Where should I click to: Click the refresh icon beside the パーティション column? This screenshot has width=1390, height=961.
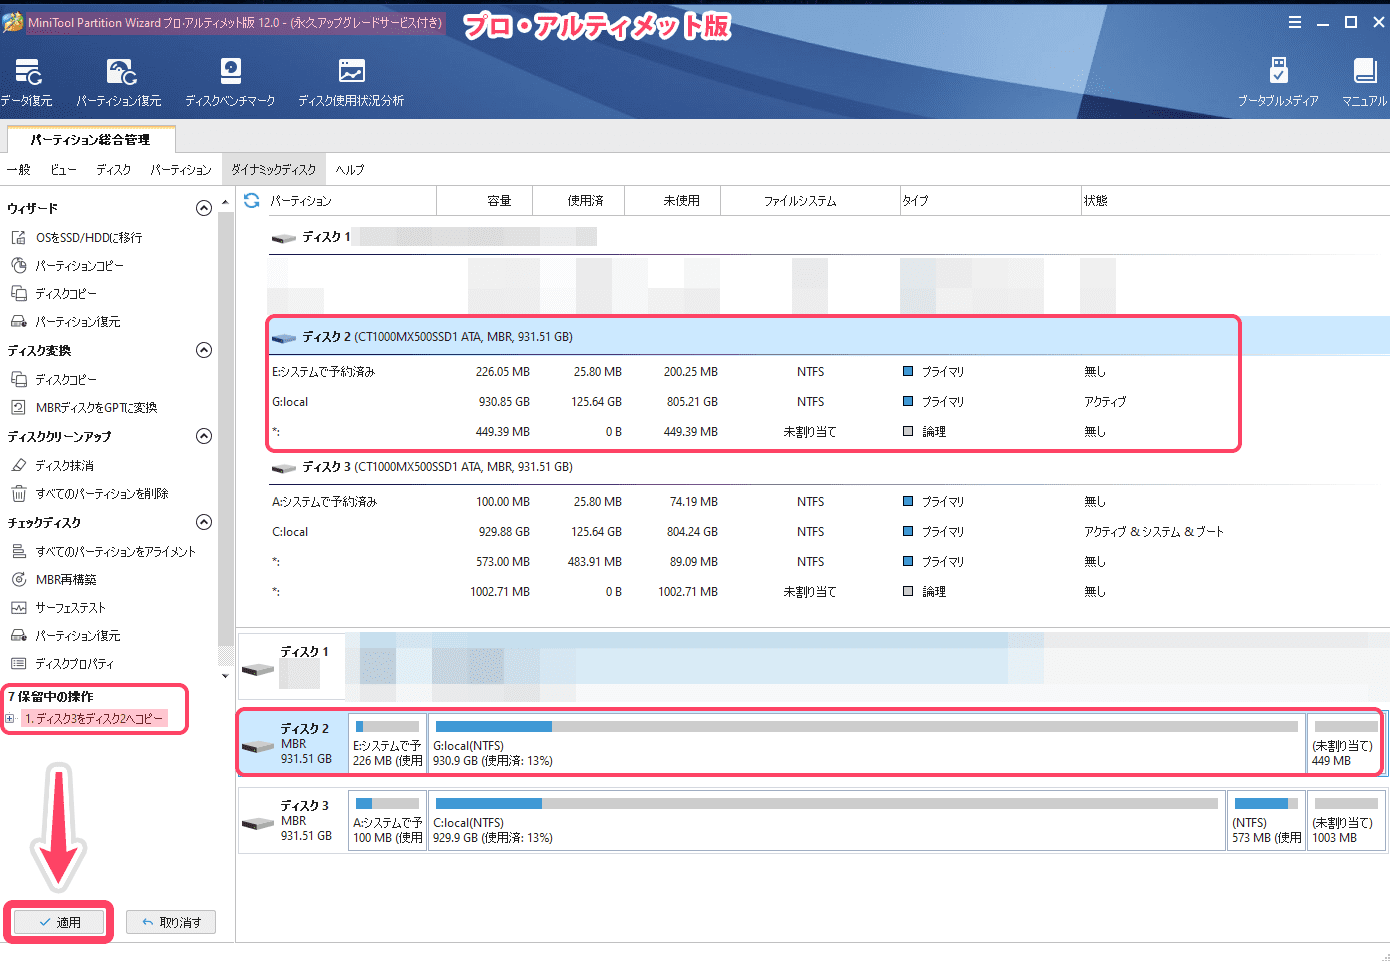(252, 201)
